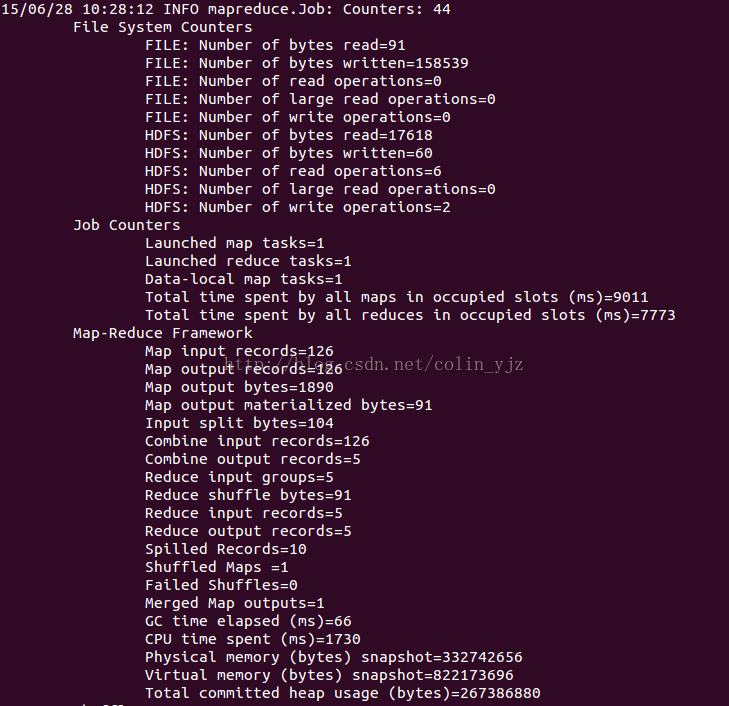Click the 'Physical memory (bytes) snapshot' line

pos(334,657)
